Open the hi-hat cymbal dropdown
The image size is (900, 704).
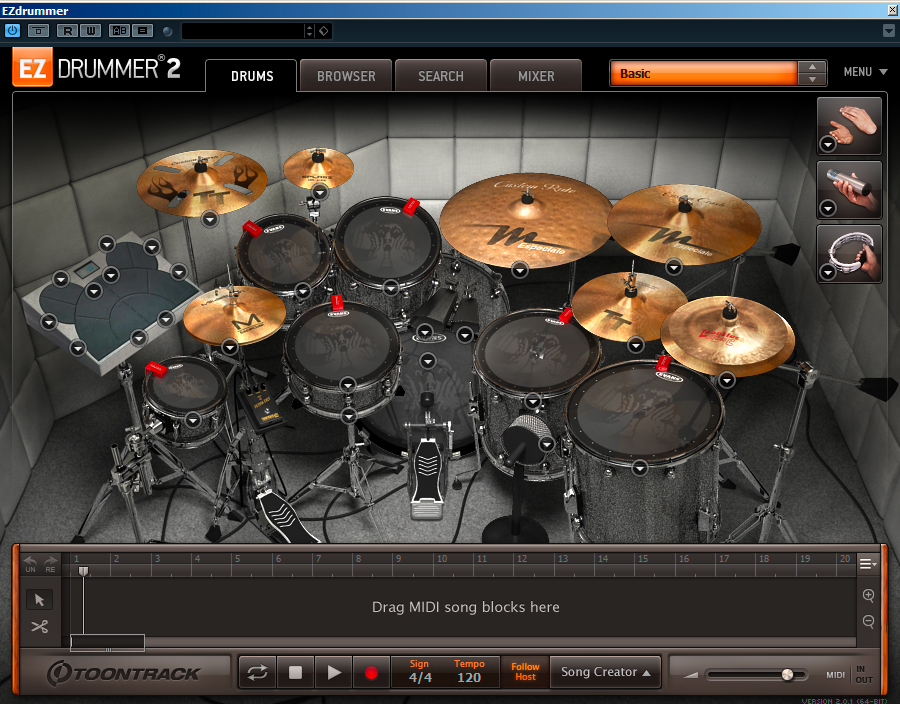tap(230, 347)
